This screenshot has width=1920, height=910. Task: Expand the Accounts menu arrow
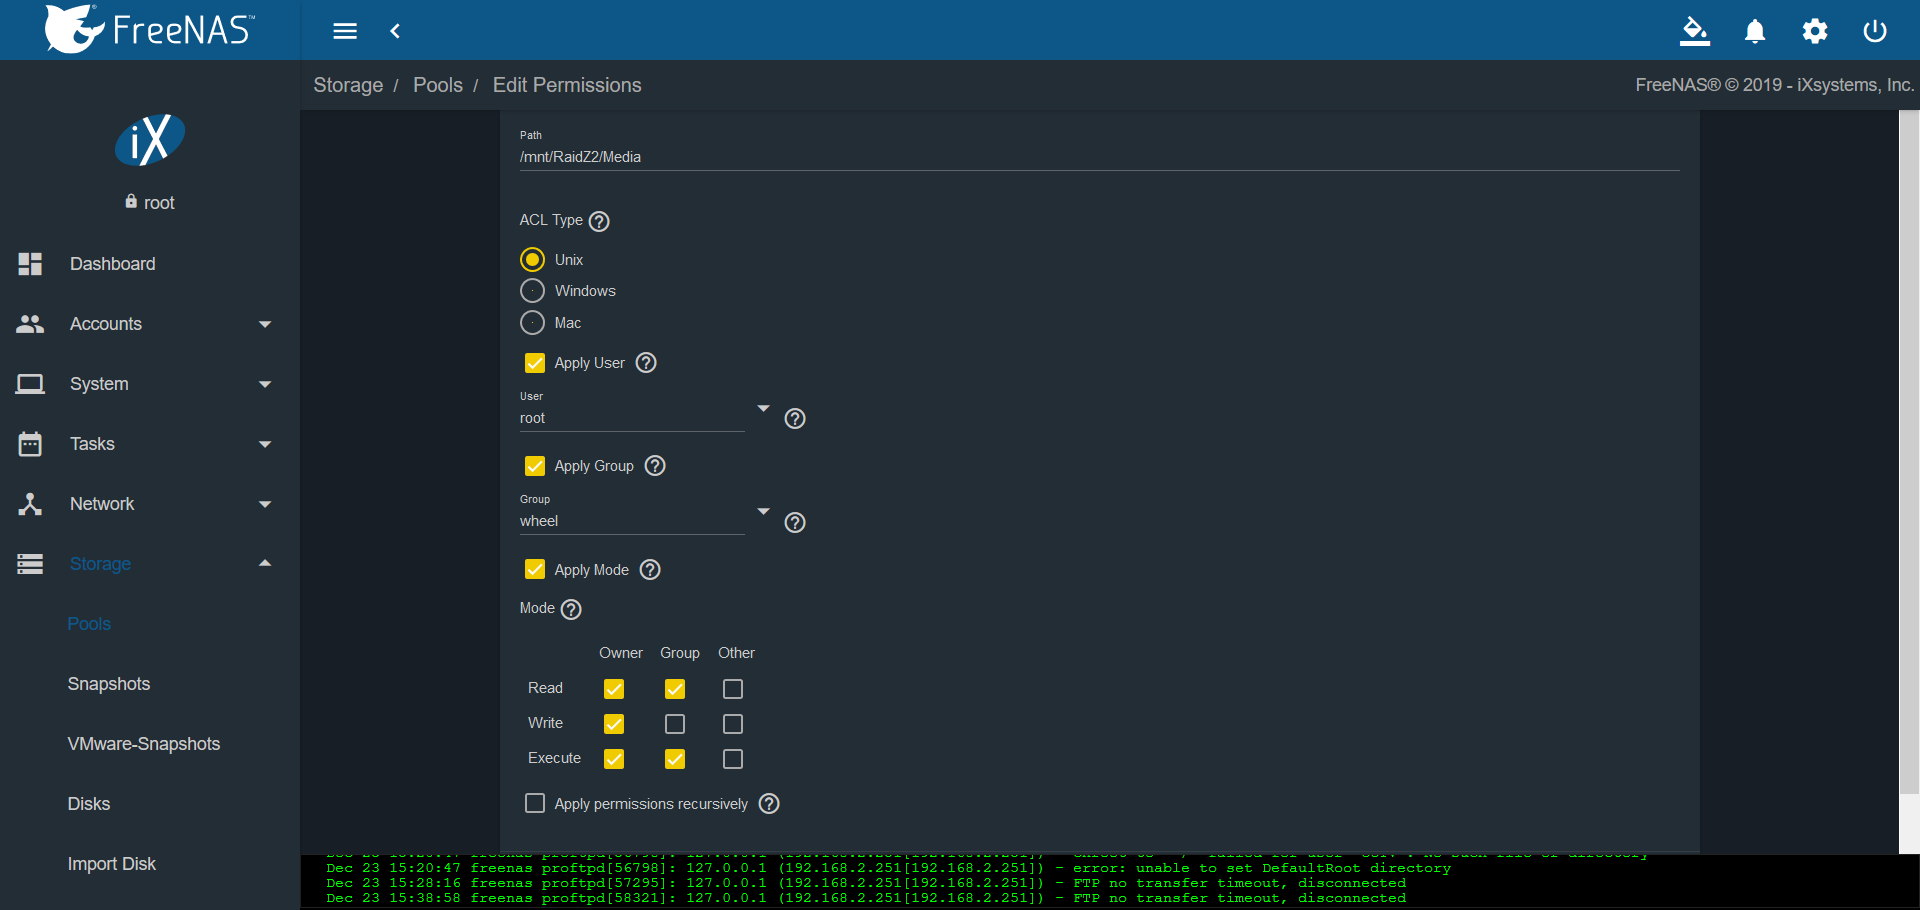click(265, 324)
